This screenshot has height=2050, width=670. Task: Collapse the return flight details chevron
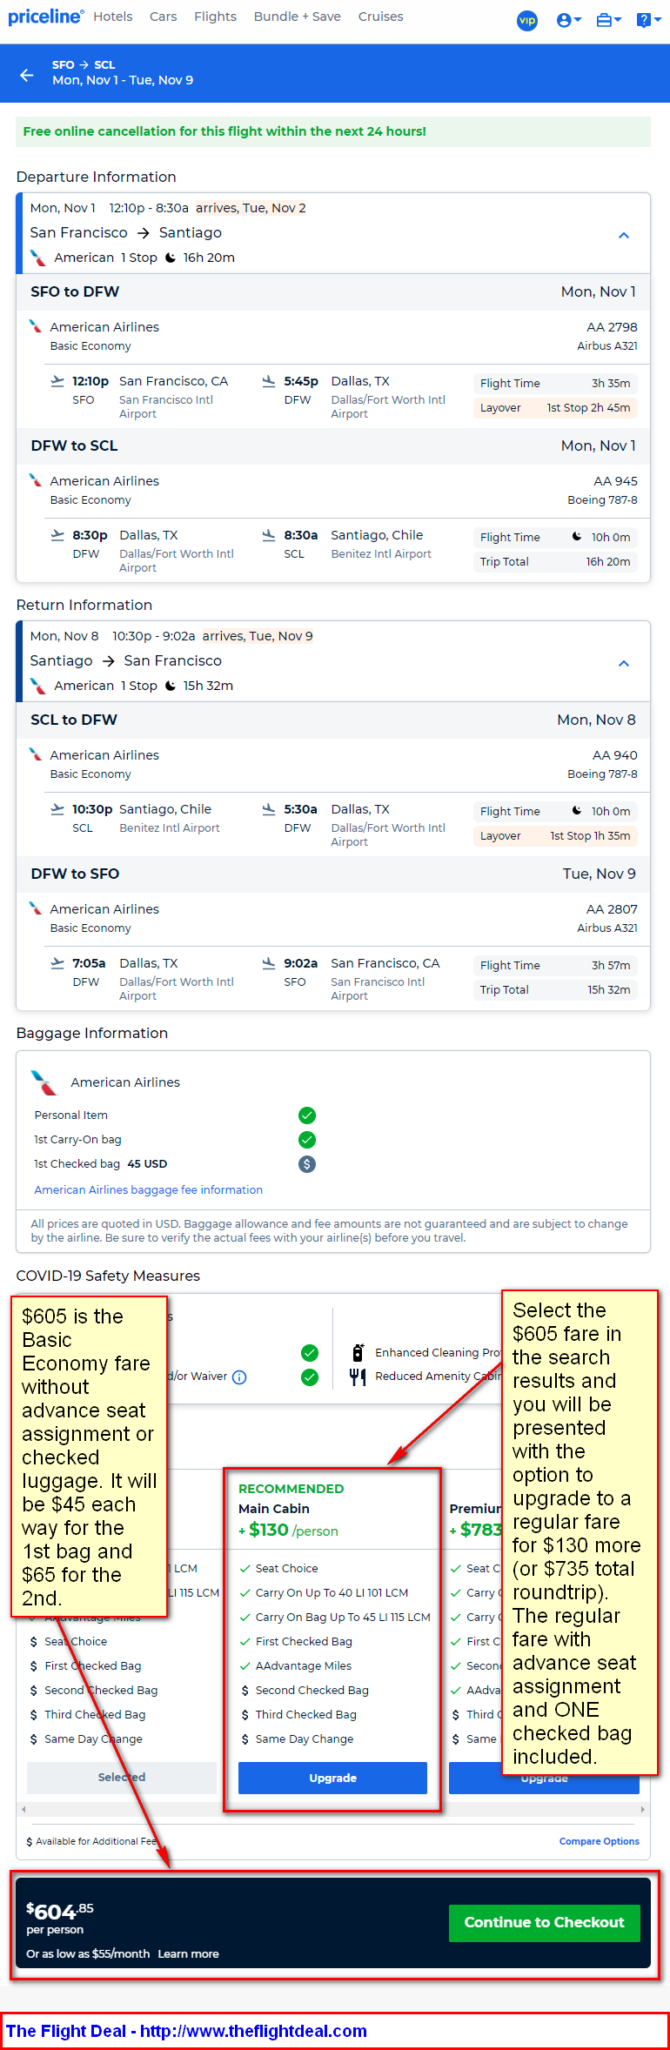tap(624, 663)
